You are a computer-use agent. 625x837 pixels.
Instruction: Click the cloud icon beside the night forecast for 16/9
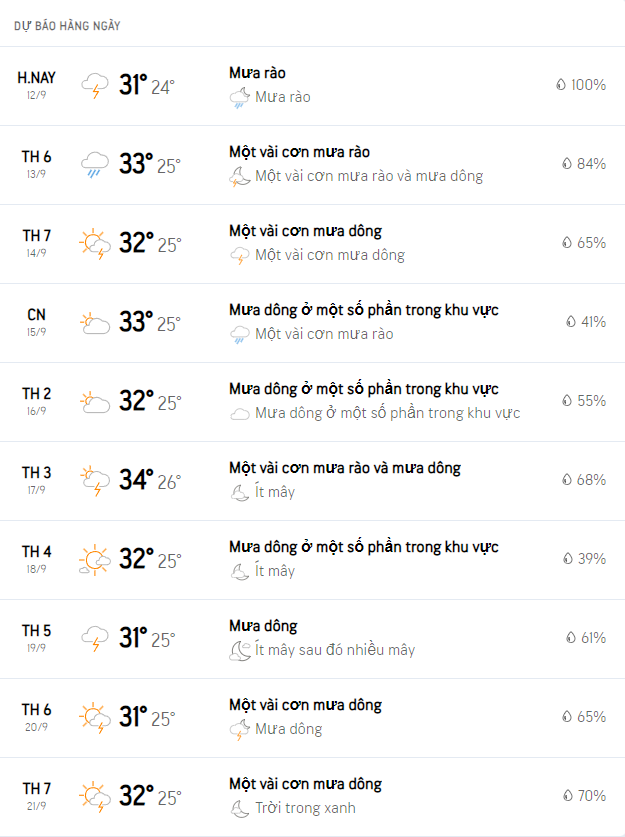click(x=240, y=414)
